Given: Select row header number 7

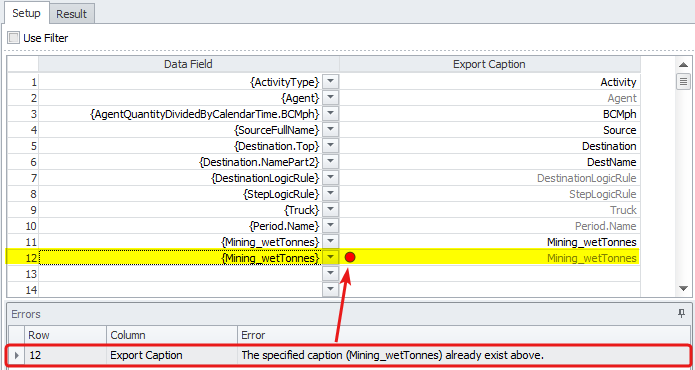Looking at the screenshot, I should [x=23, y=178].
